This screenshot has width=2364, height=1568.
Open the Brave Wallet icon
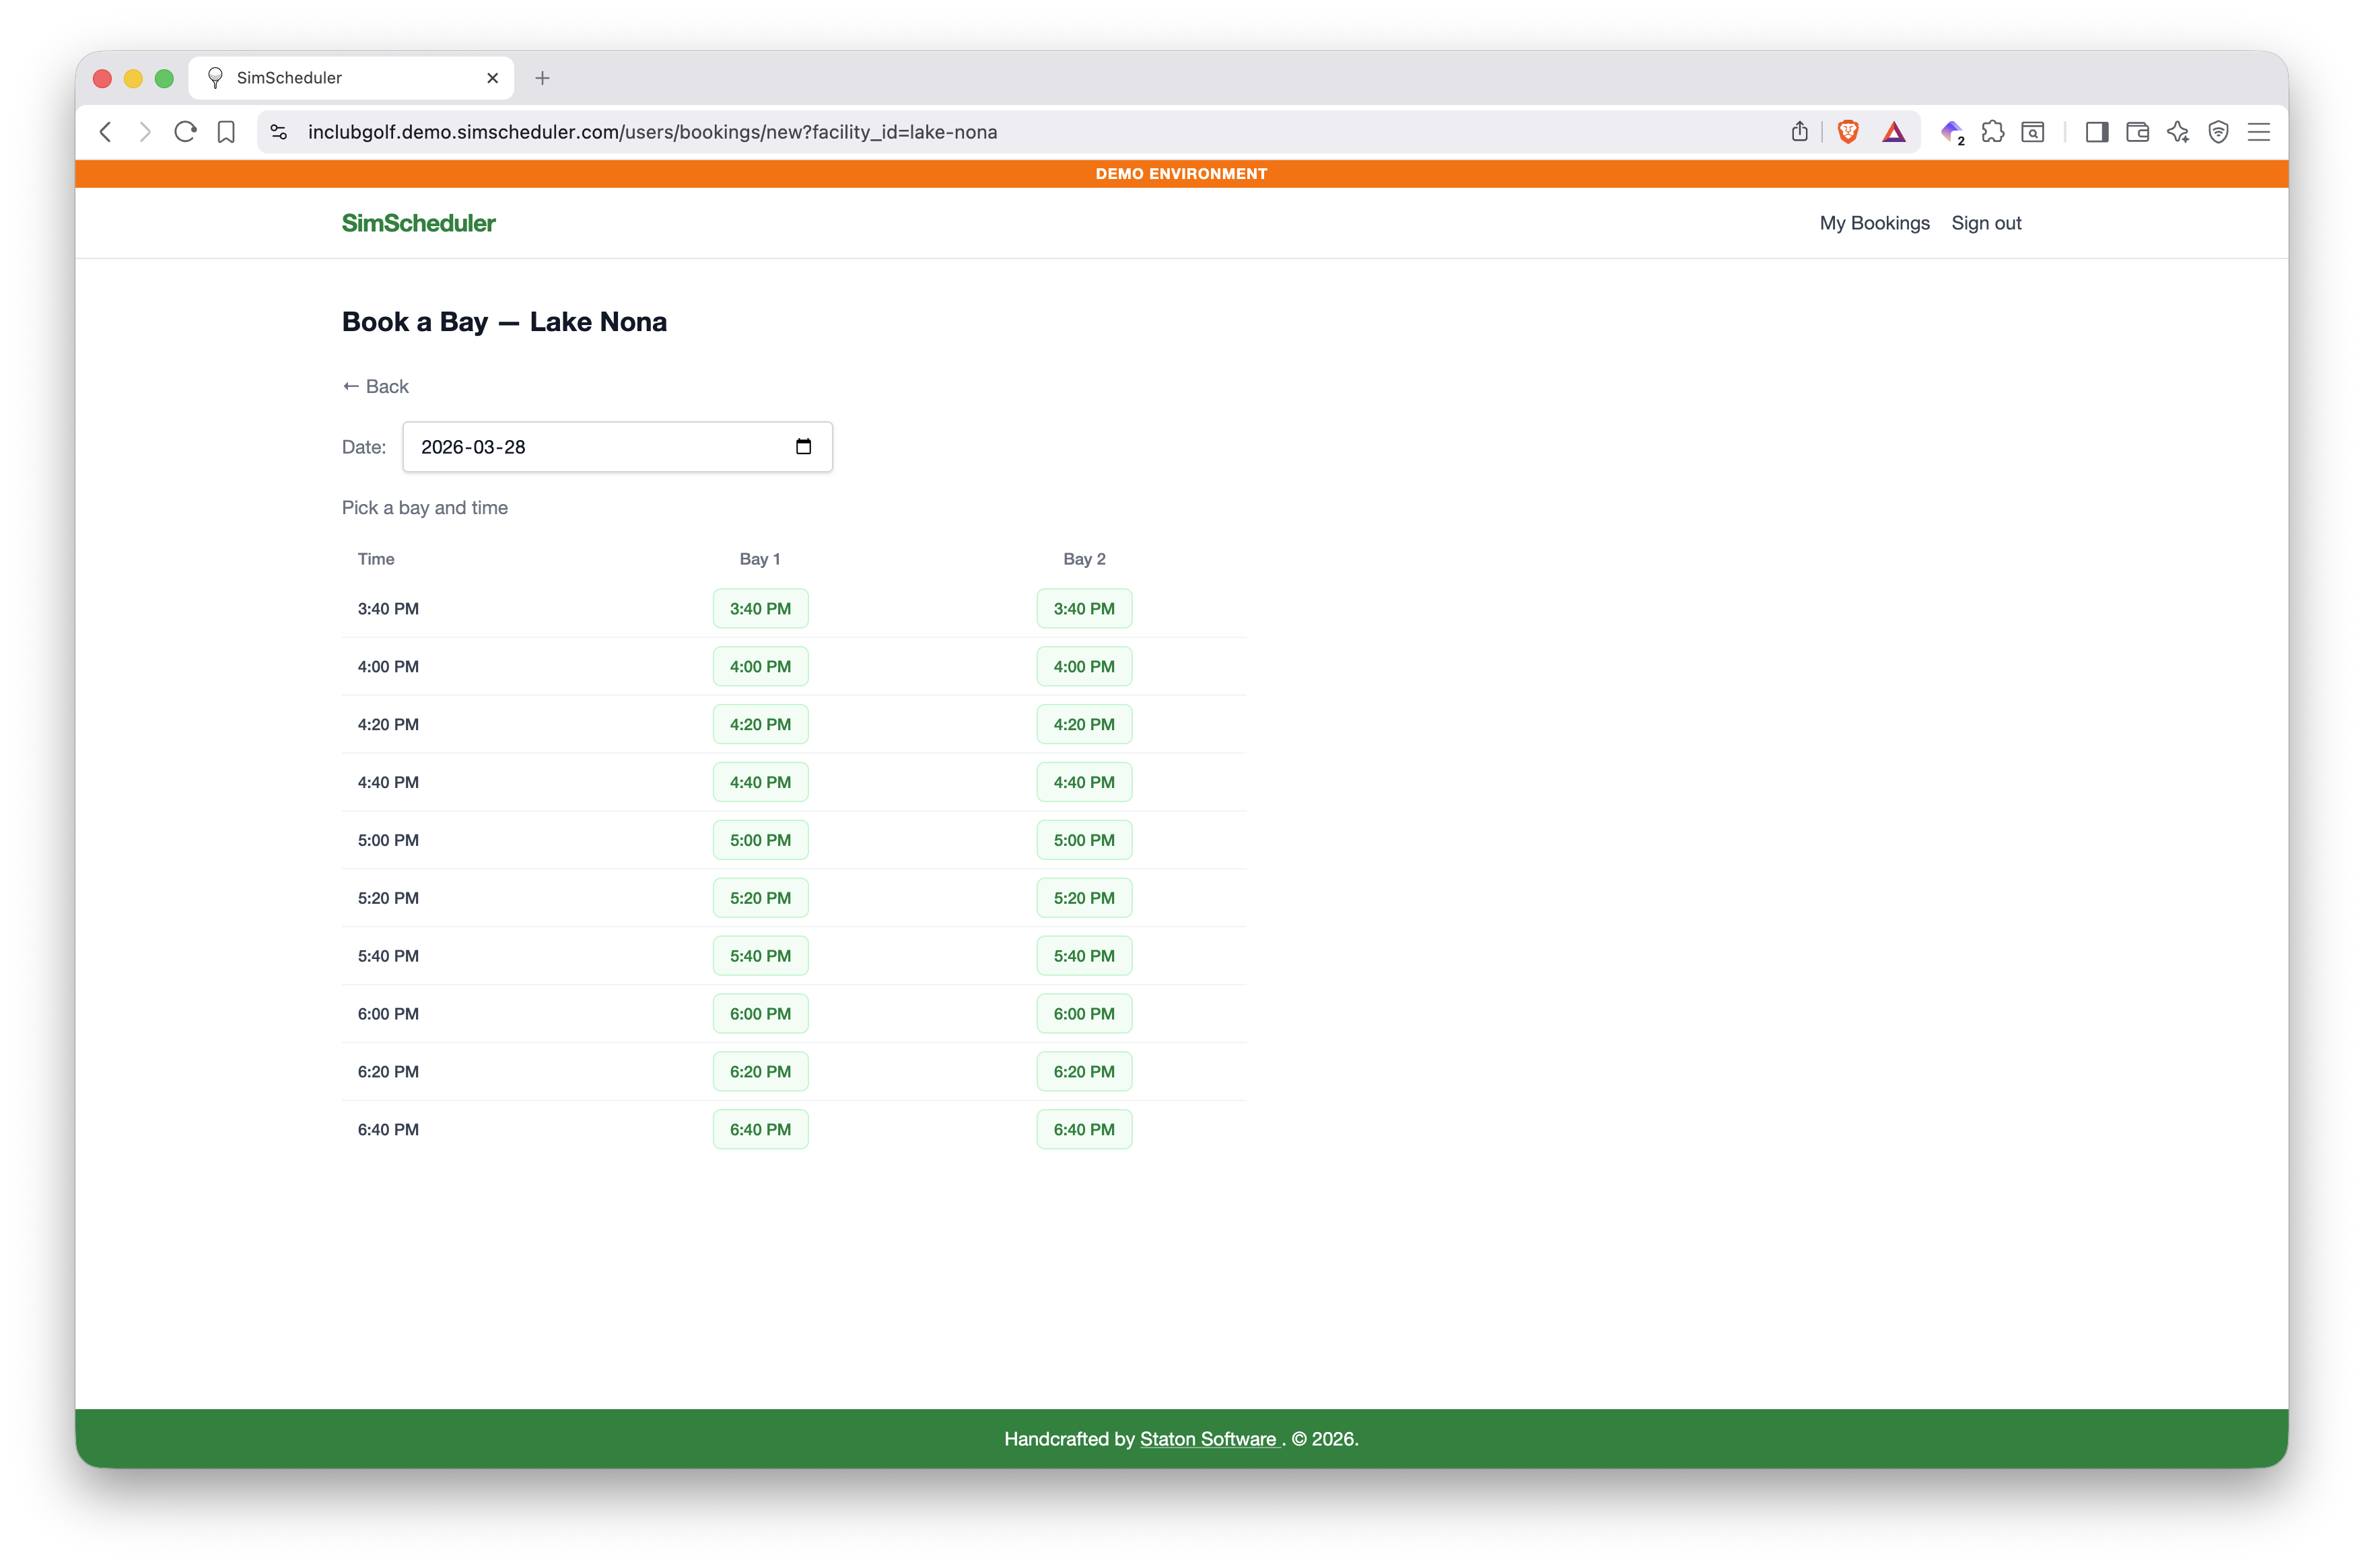(x=2138, y=131)
